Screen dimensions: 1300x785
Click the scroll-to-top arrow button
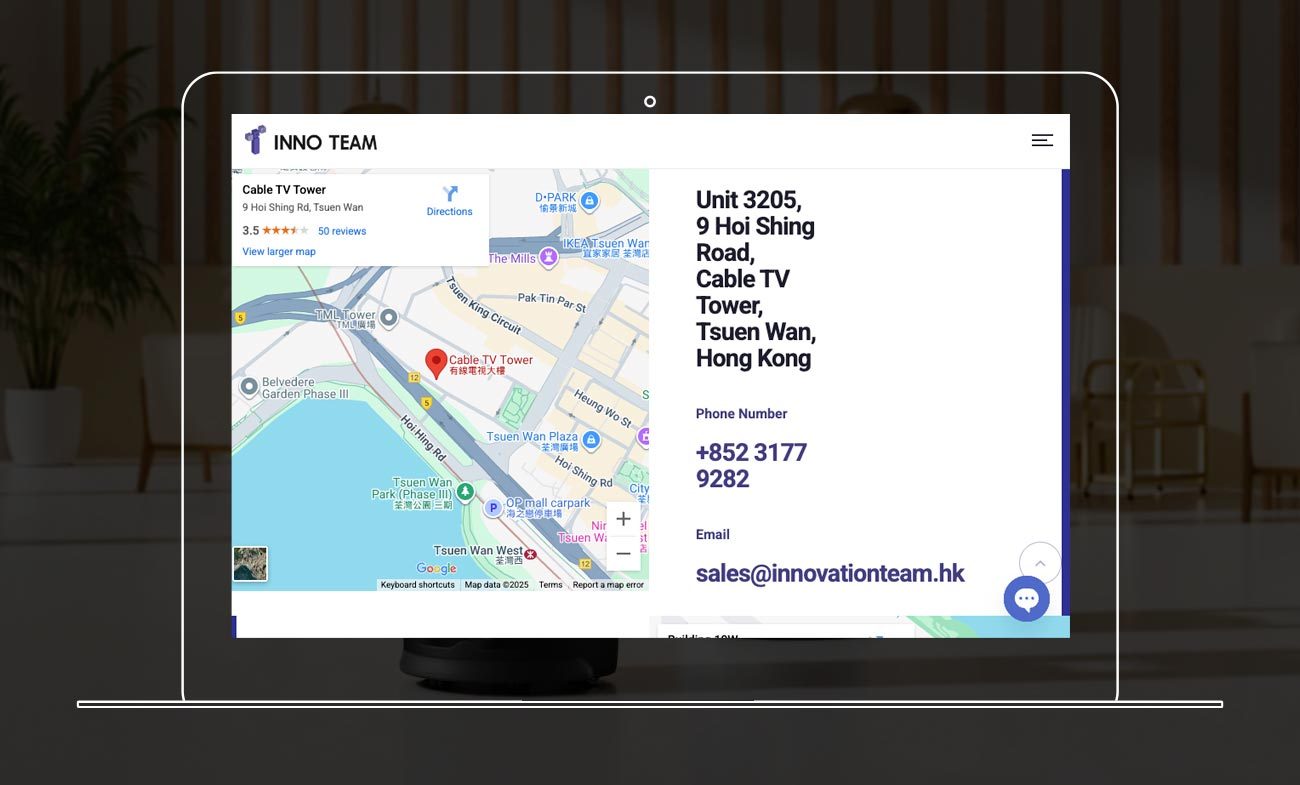click(1040, 563)
